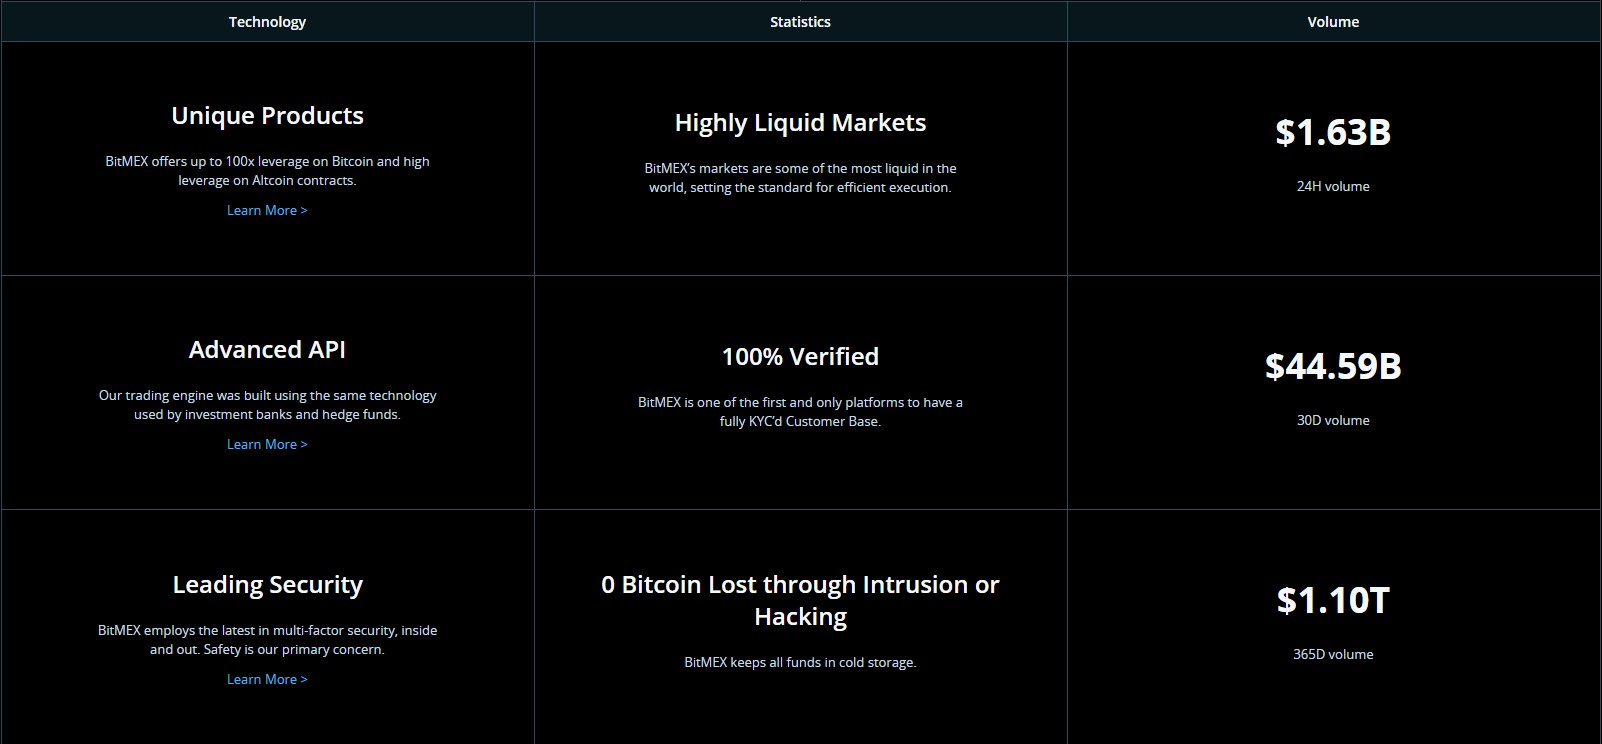Screen dimensions: 1602x744
Task: Click the Highly Liquid Markets heading
Action: tap(800, 123)
